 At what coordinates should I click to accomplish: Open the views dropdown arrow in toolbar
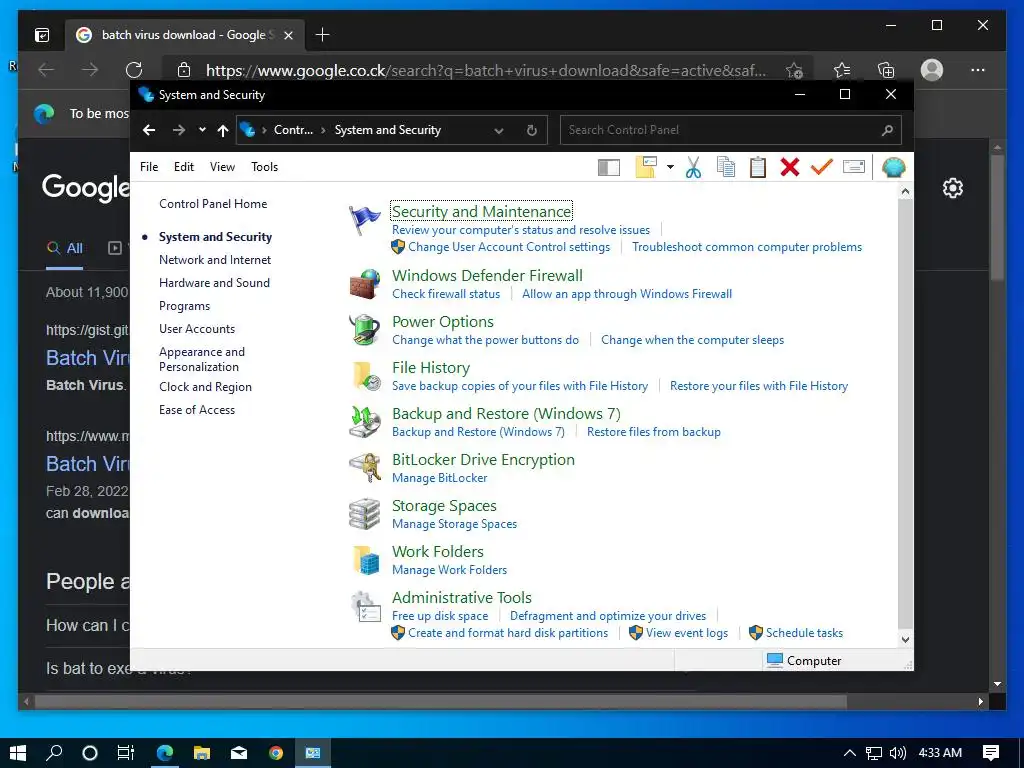pos(670,167)
